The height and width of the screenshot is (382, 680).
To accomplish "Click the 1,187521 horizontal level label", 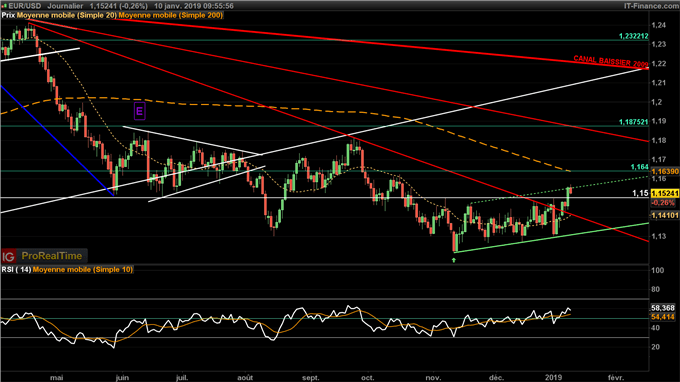I will (x=634, y=122).
